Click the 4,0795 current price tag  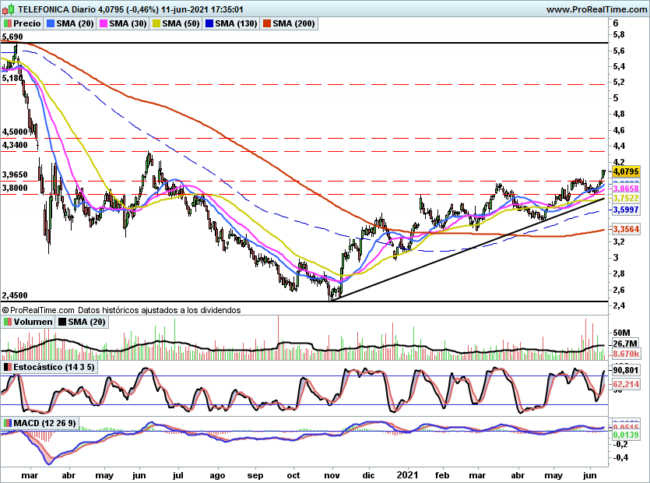pos(626,171)
